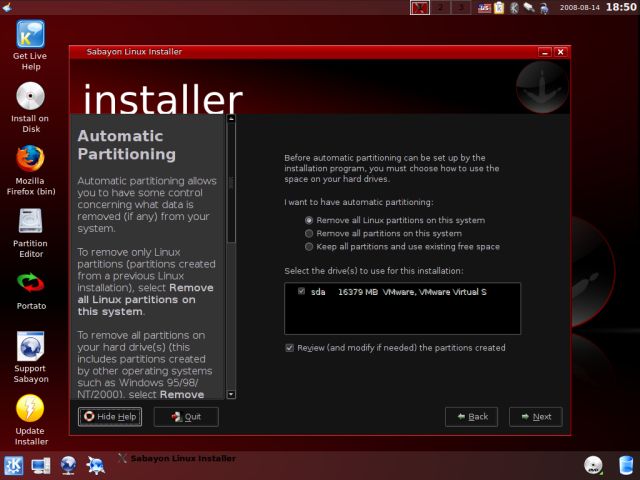This screenshot has height=480, width=640.
Task: Go Back to the previous installer step
Action: (471, 416)
